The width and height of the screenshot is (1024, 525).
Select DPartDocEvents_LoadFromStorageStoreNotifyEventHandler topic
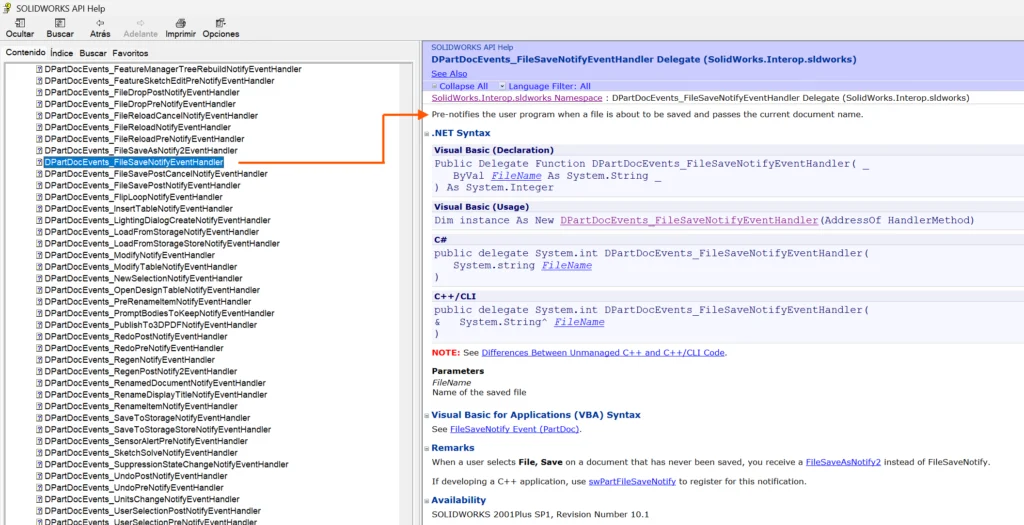[161, 244]
